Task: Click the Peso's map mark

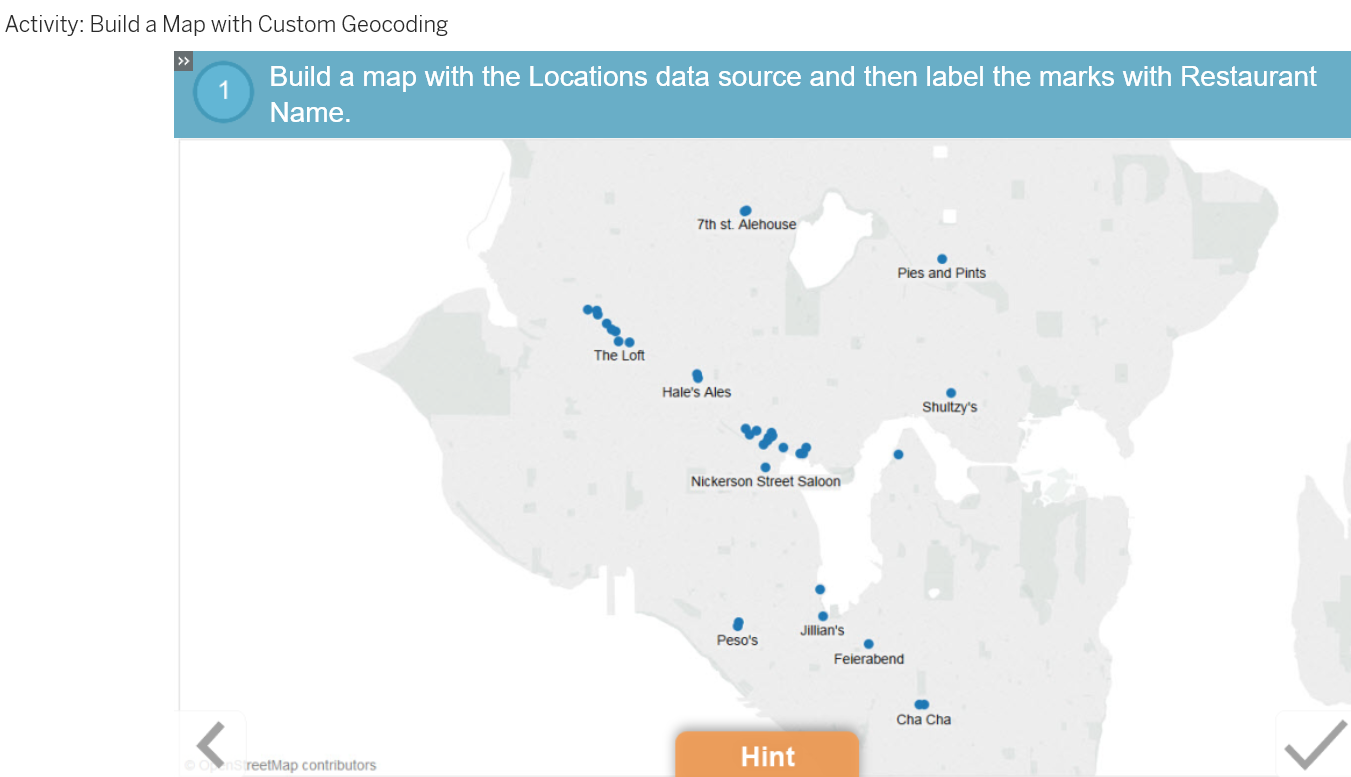Action: 738,622
